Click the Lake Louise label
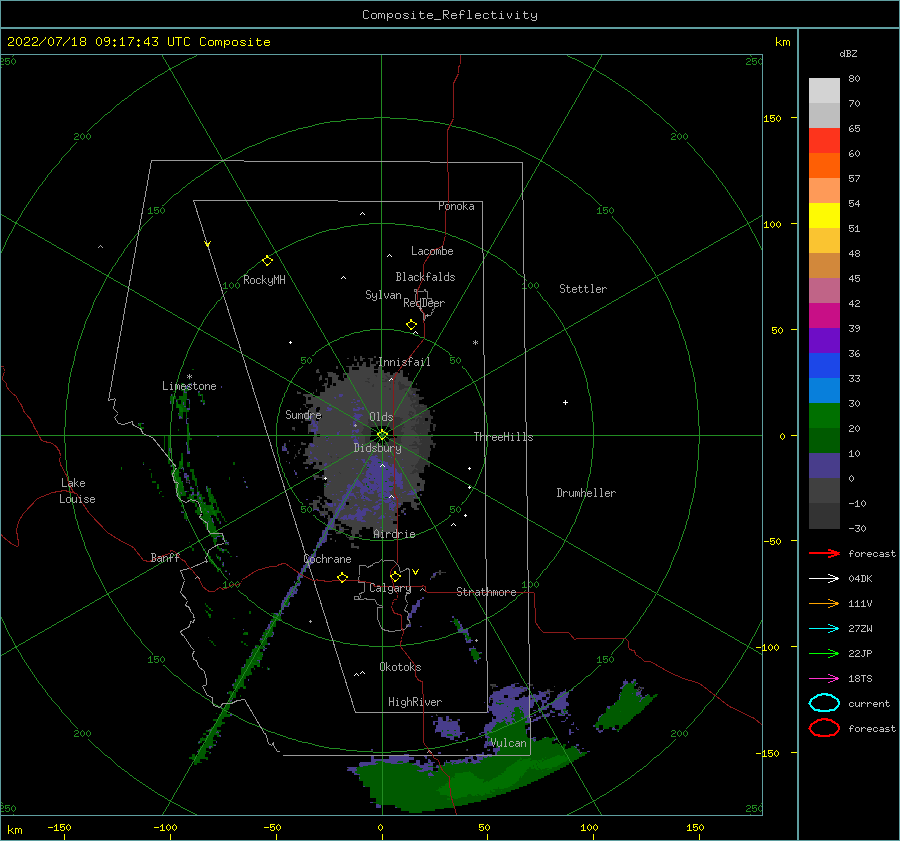Image resolution: width=900 pixels, height=841 pixels. point(77,491)
